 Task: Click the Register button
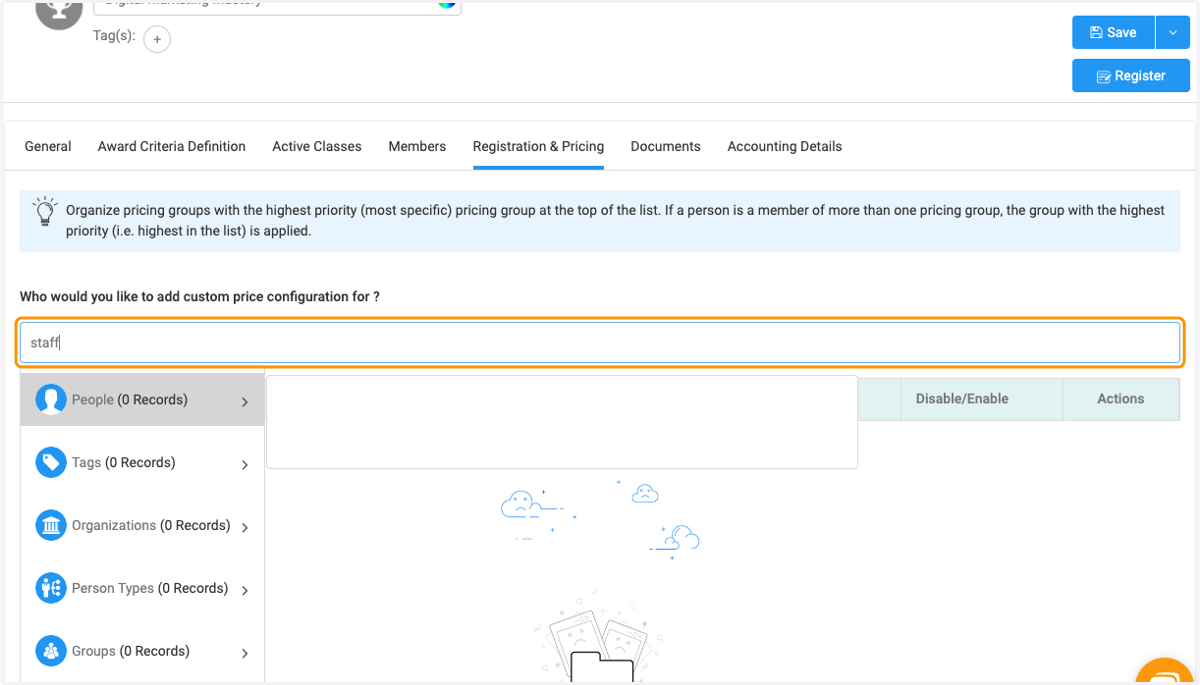(x=1131, y=76)
